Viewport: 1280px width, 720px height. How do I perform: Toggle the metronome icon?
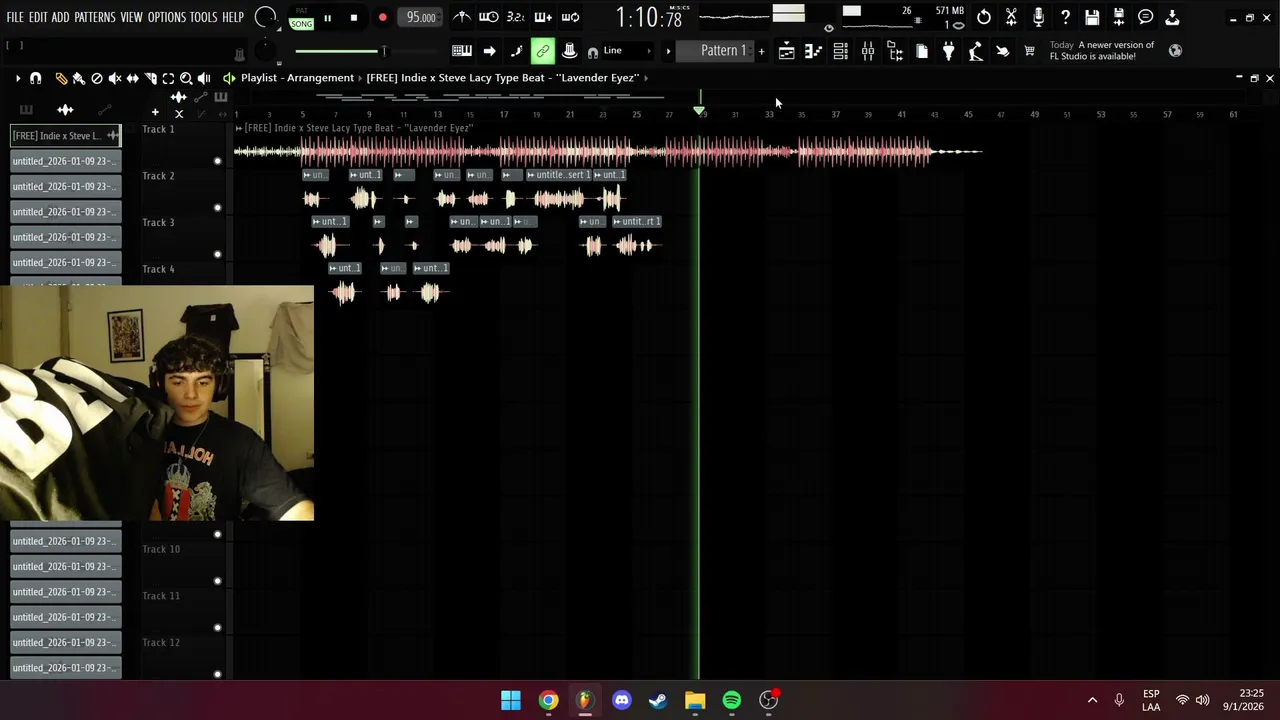[x=462, y=17]
